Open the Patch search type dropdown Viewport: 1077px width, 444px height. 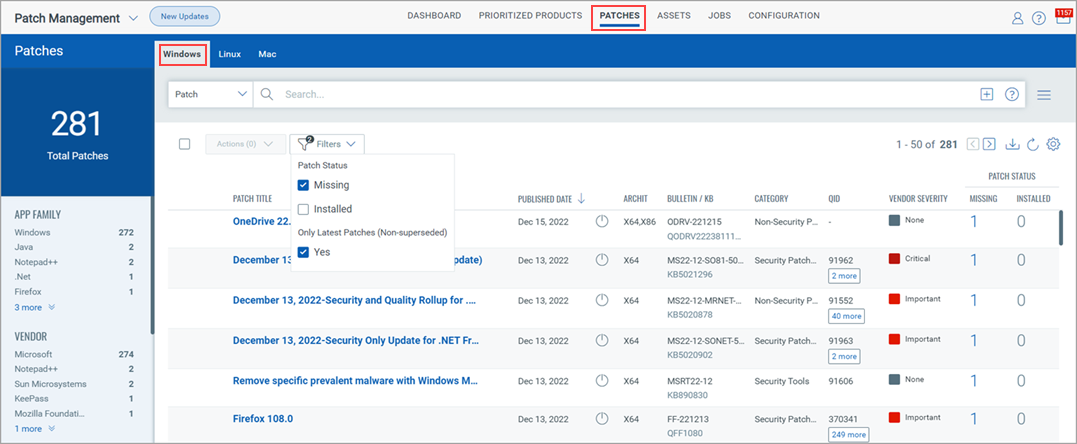[210, 94]
